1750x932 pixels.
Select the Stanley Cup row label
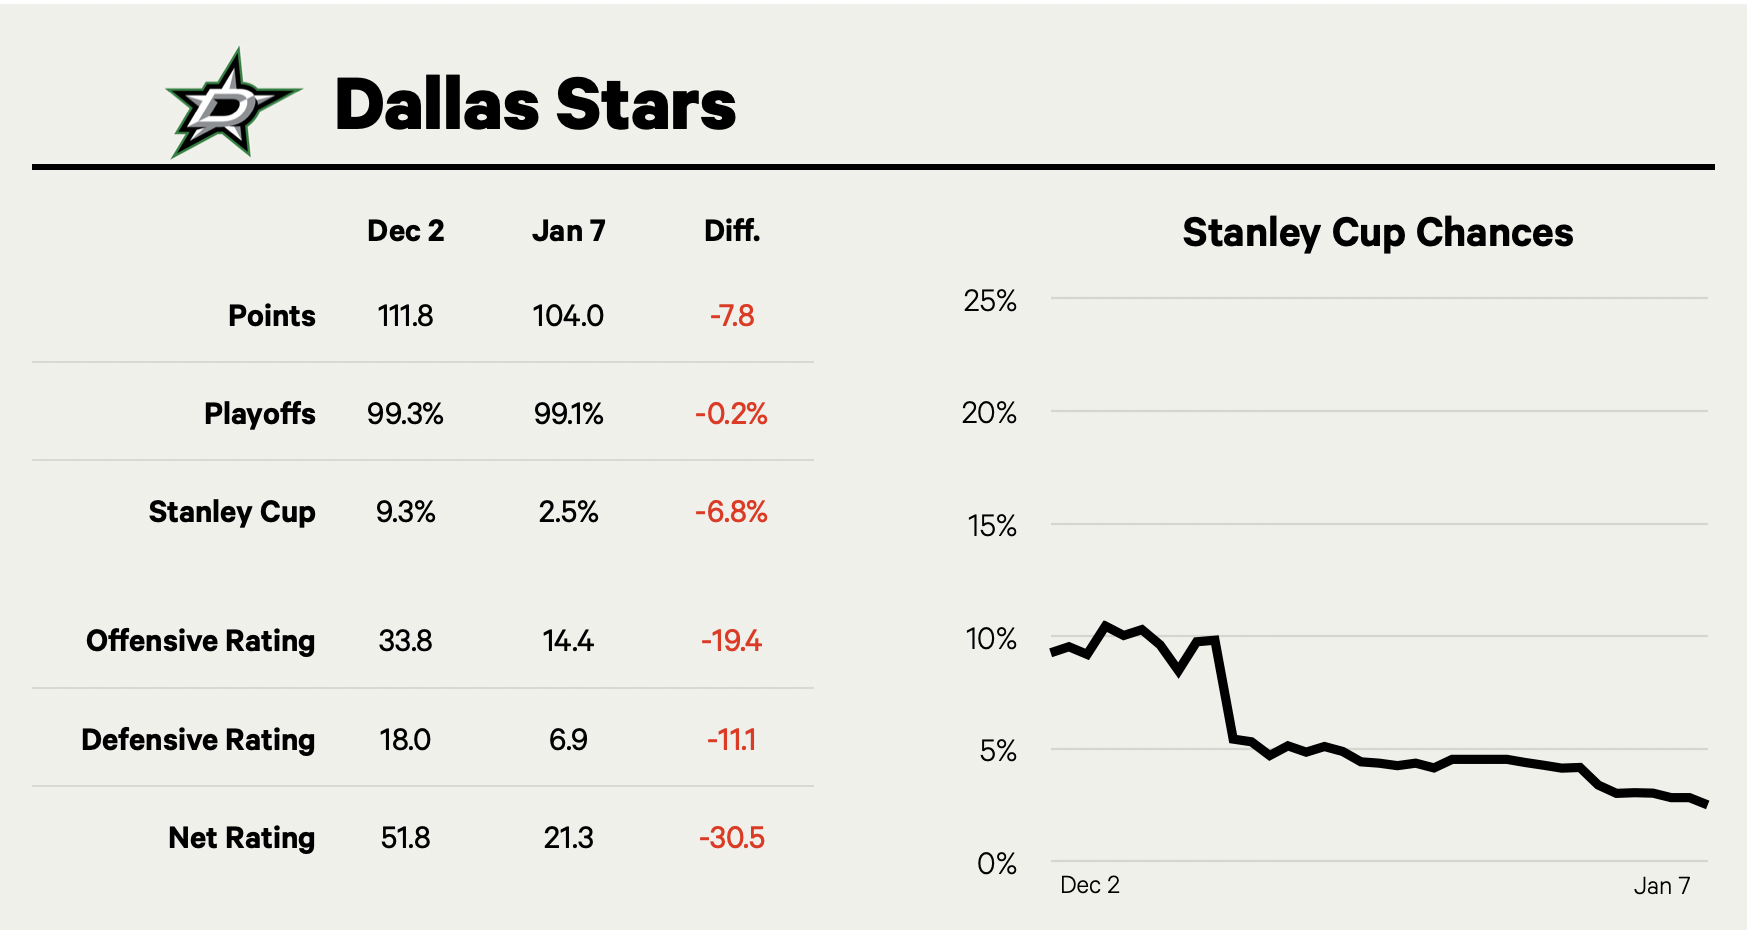[232, 512]
